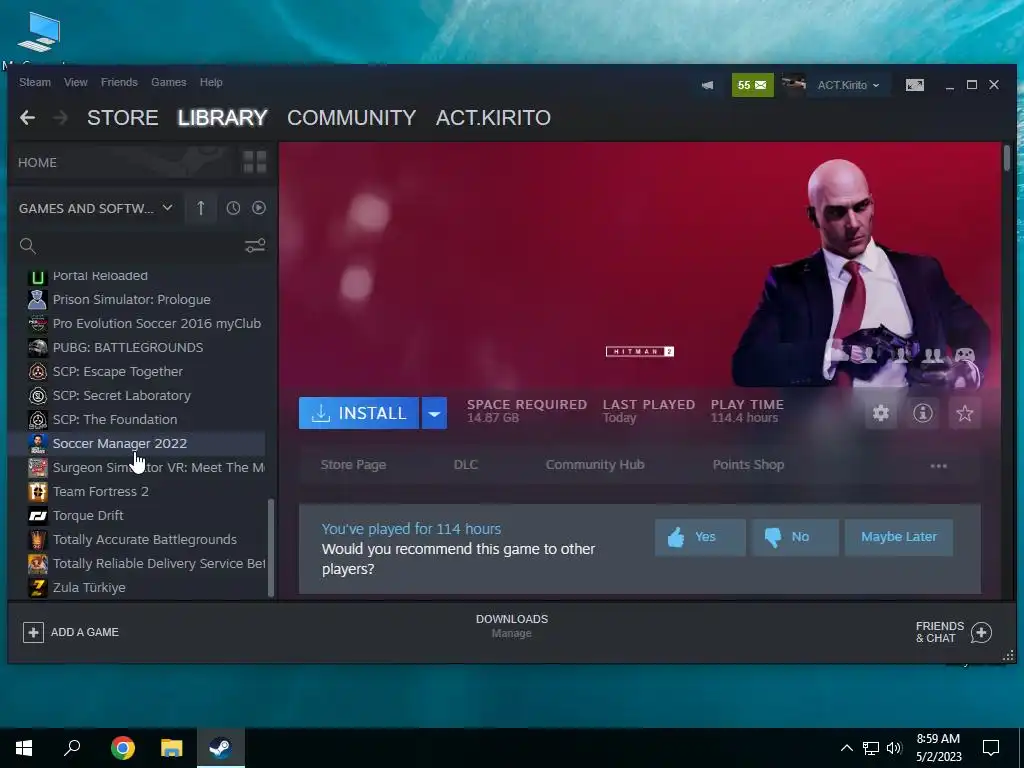Open the Windows Start menu
This screenshot has width=1024, height=768.
[24, 748]
